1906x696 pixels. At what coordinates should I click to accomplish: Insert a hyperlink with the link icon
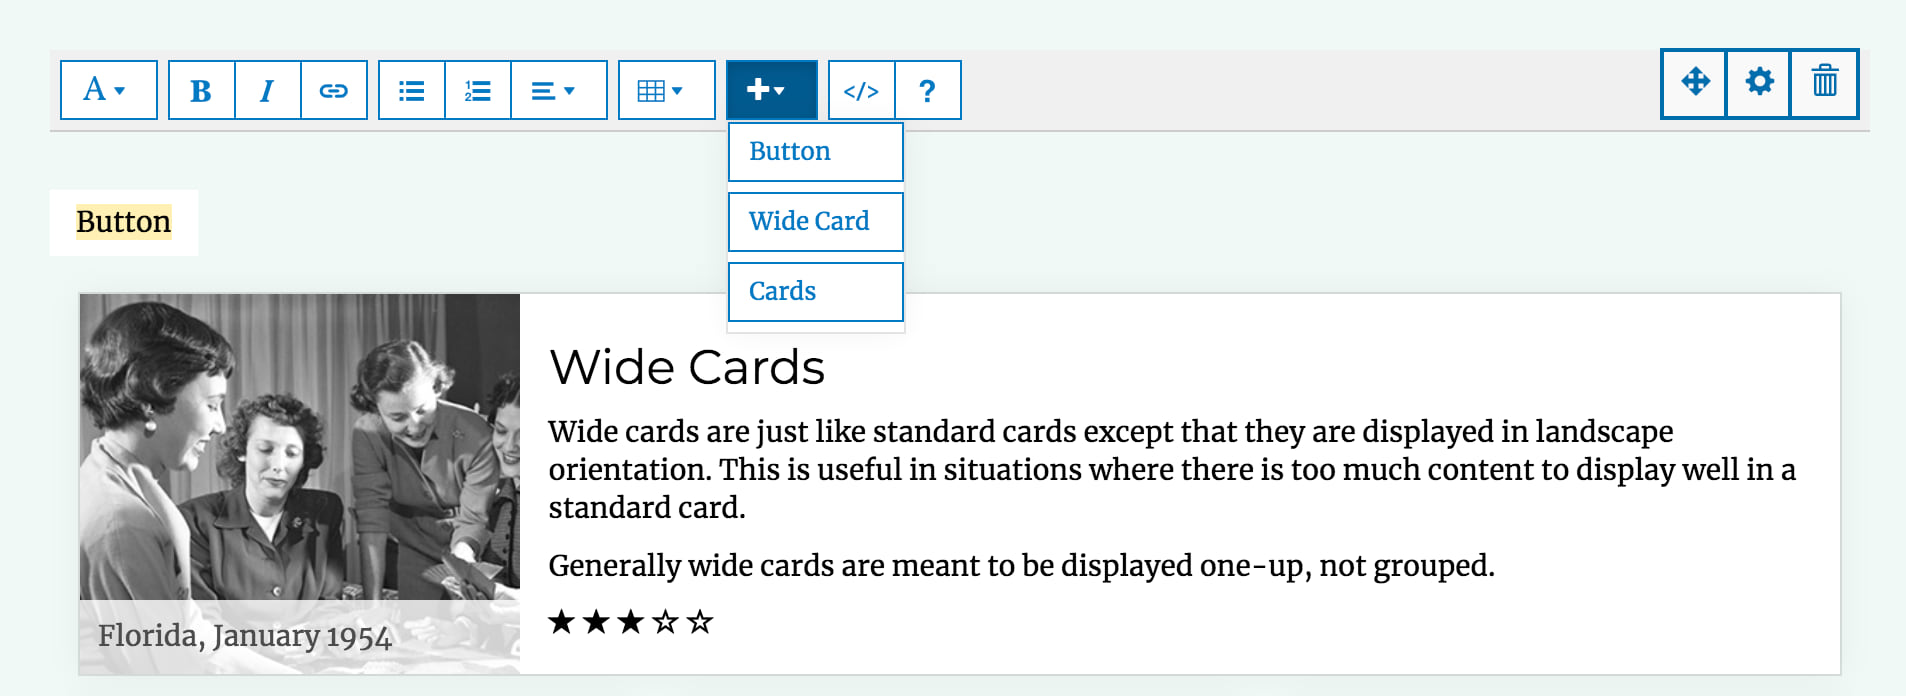[334, 91]
